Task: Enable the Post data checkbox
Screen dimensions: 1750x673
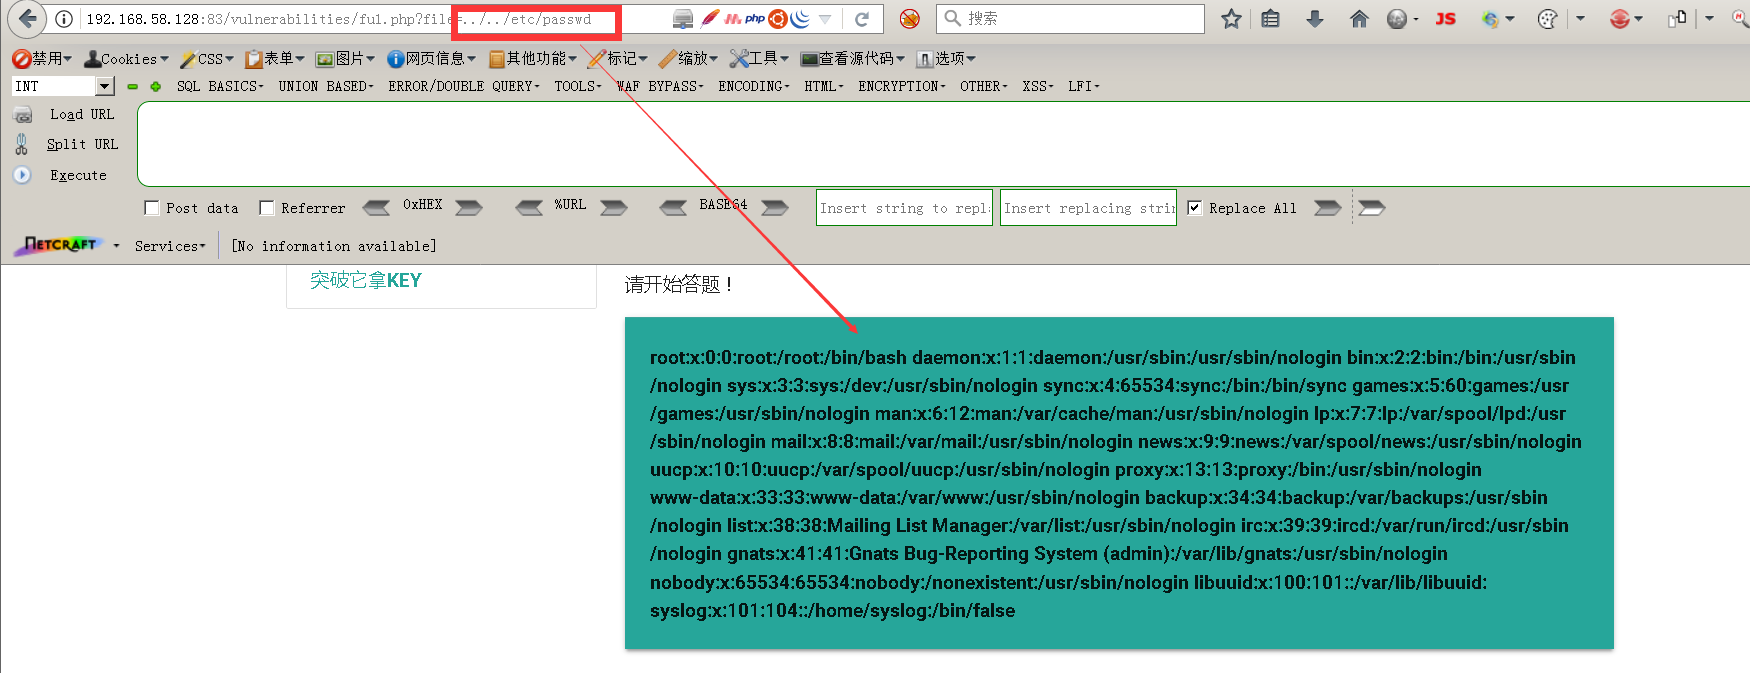Action: pyautogui.click(x=152, y=208)
